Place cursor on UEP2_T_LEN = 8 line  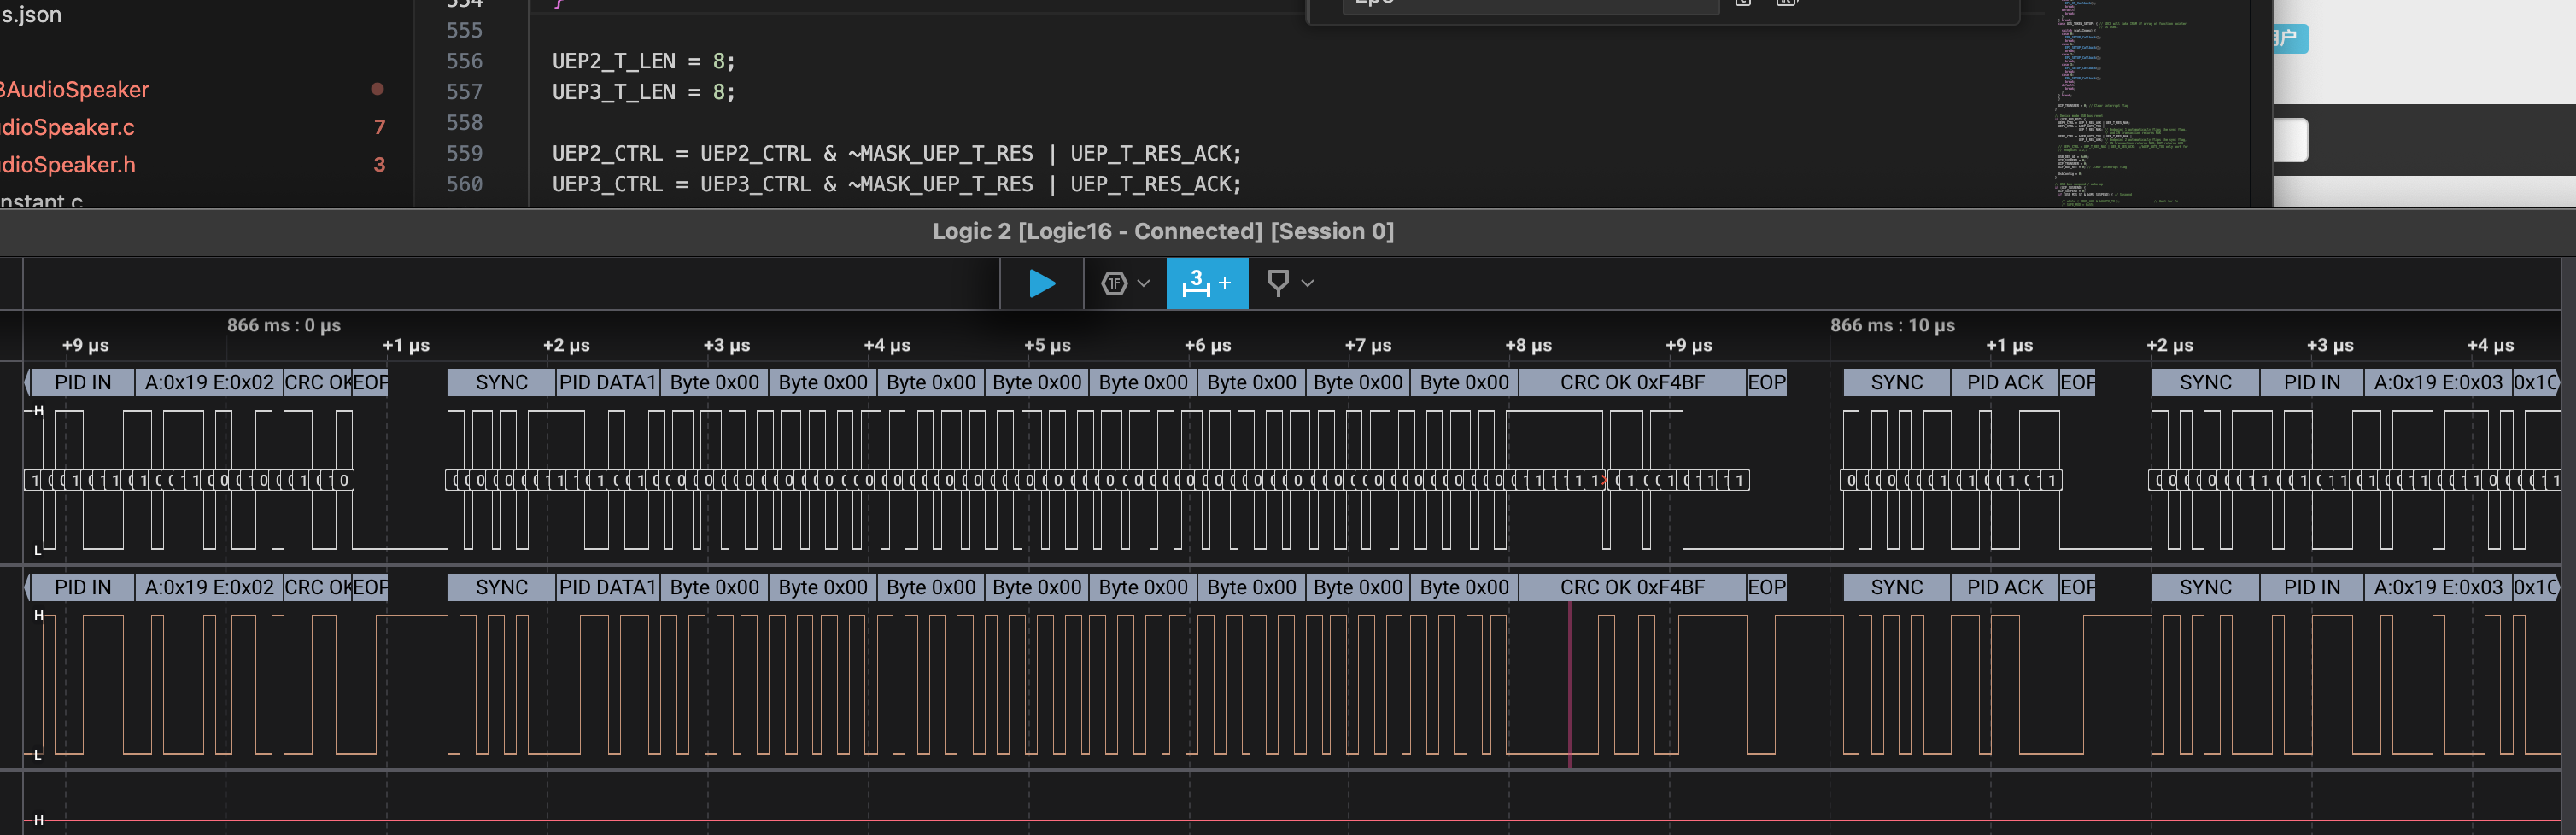pos(643,62)
